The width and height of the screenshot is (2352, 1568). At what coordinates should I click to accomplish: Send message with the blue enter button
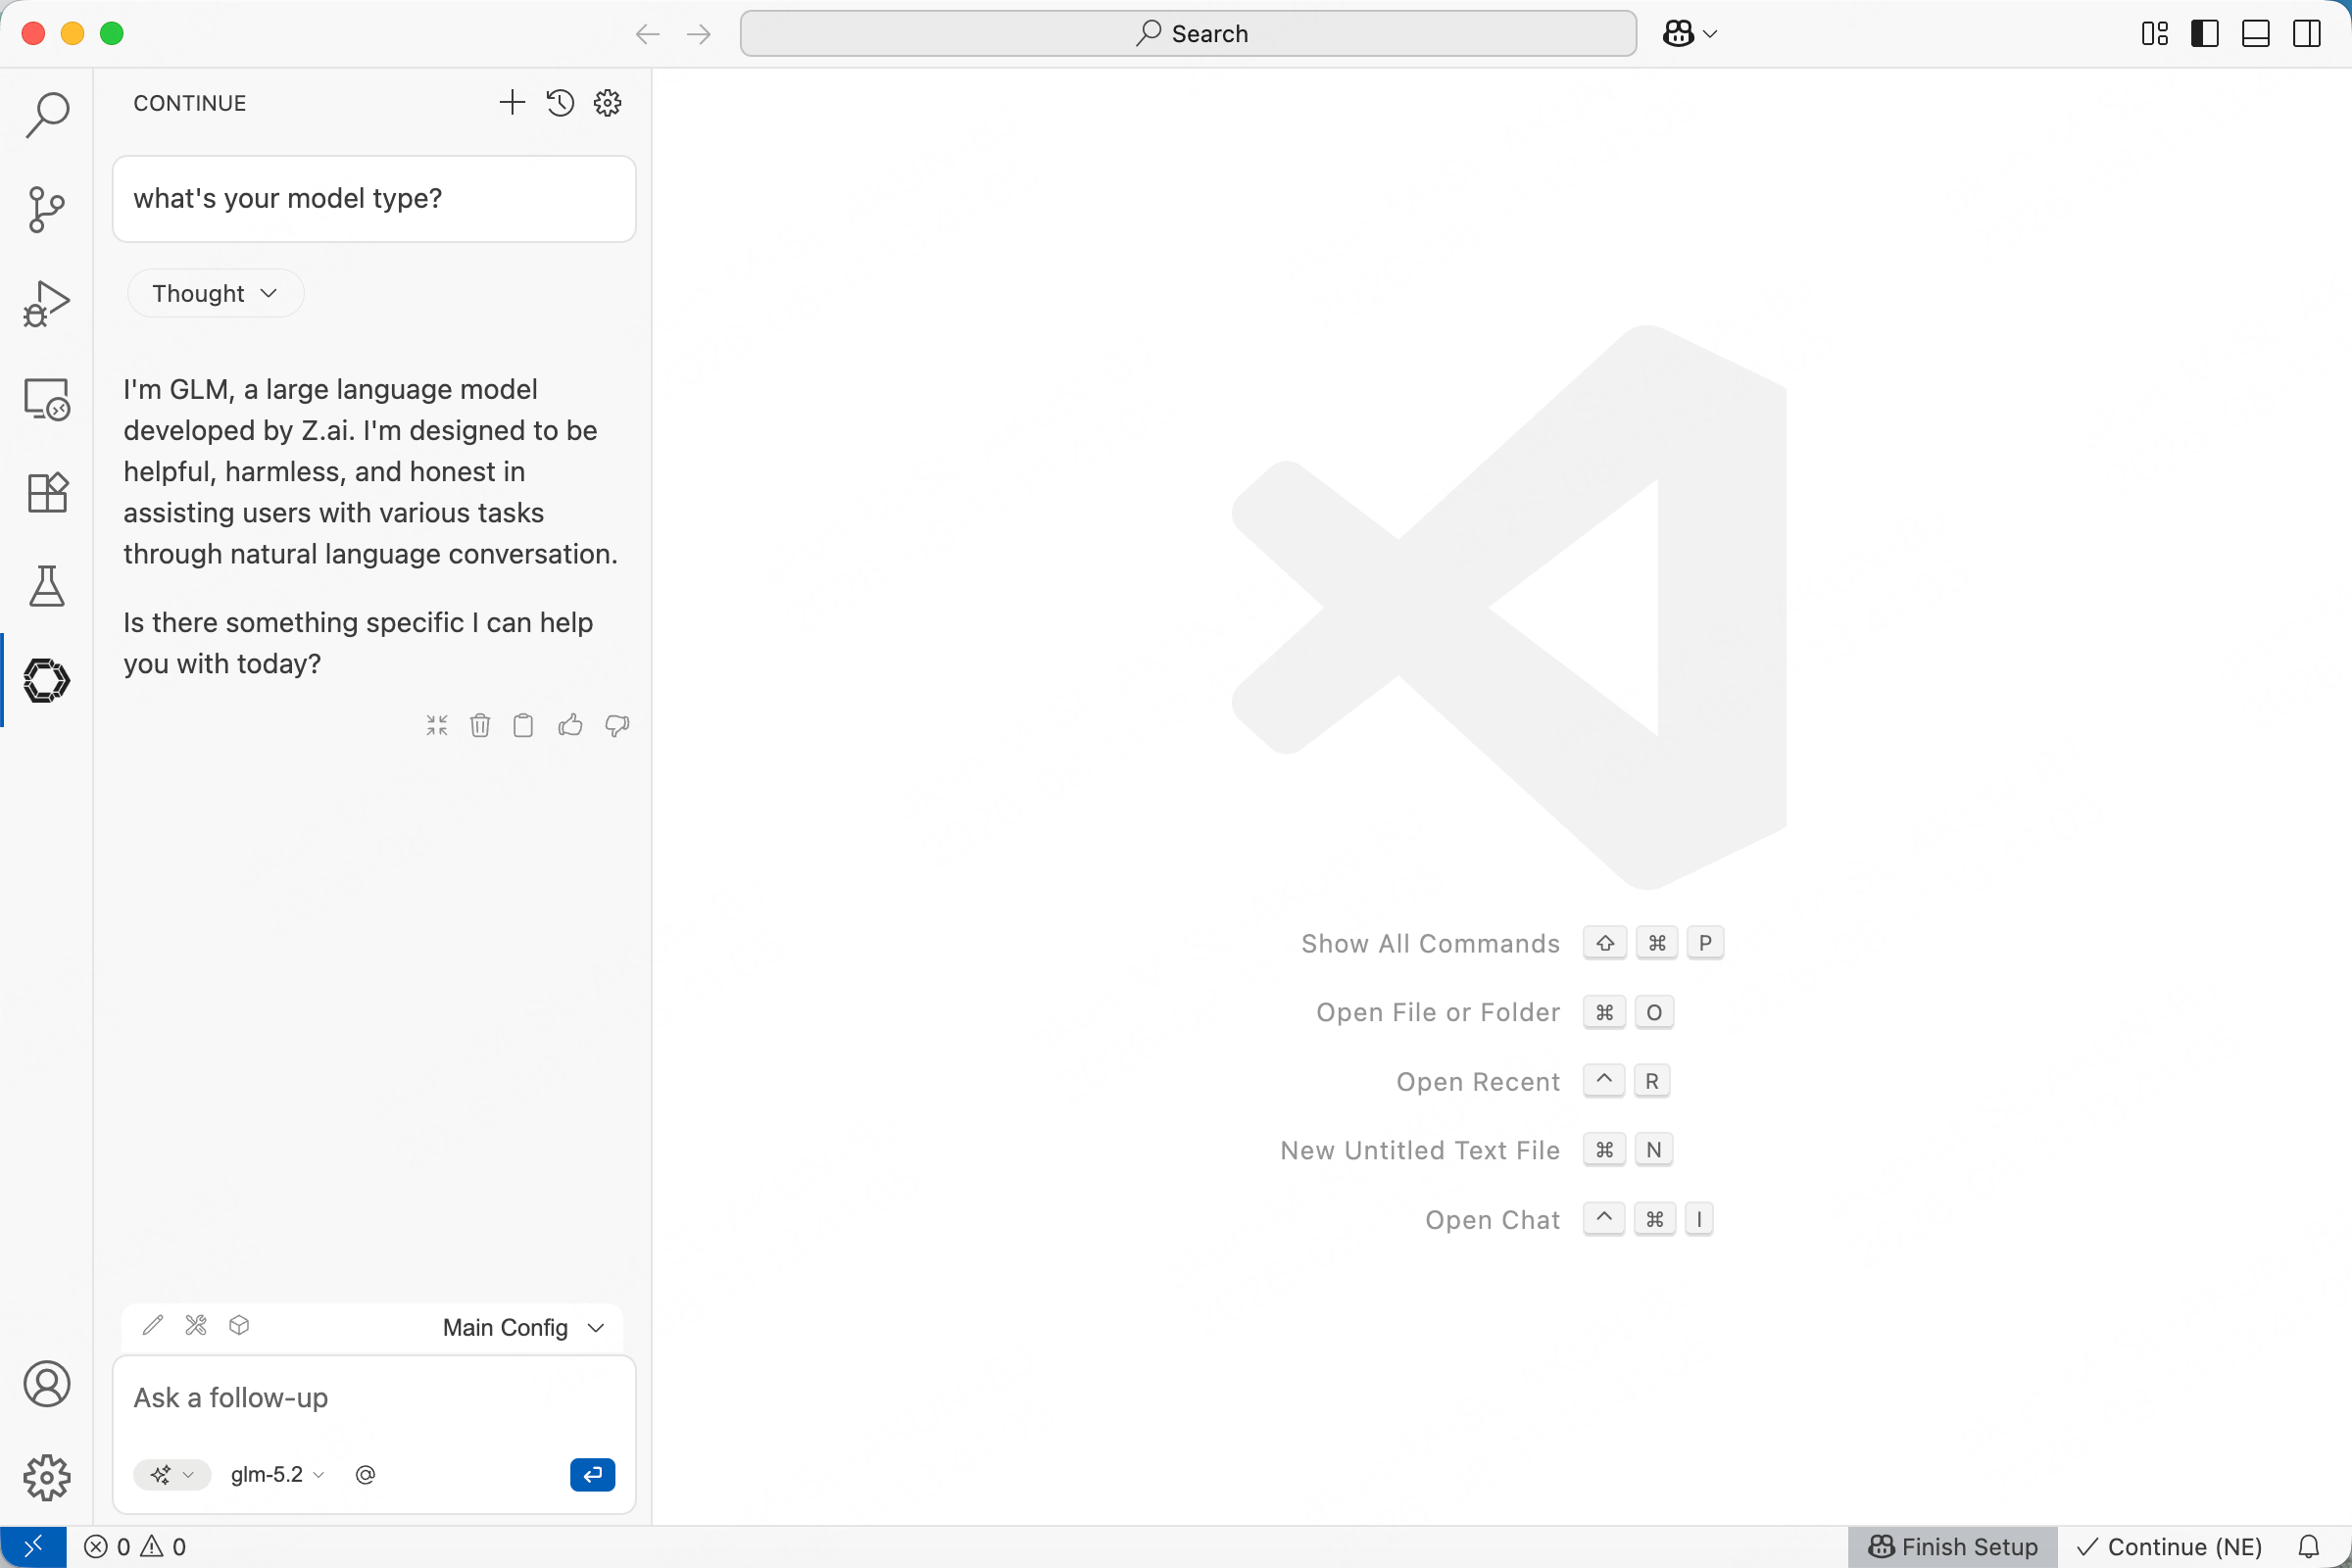[592, 1474]
